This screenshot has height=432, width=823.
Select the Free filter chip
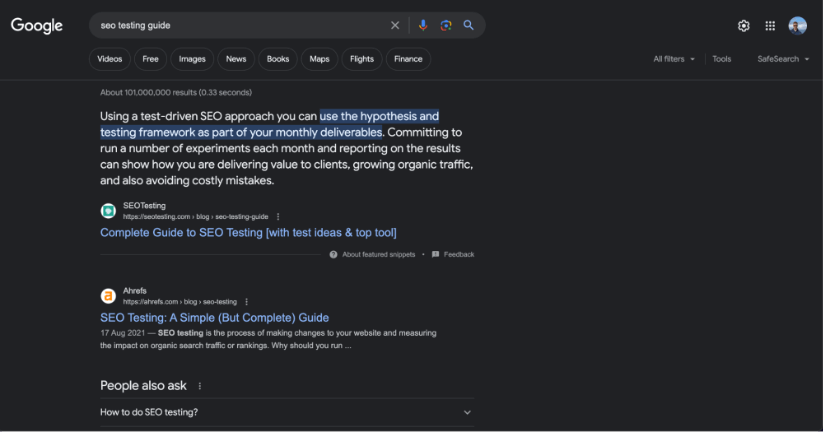tap(150, 59)
